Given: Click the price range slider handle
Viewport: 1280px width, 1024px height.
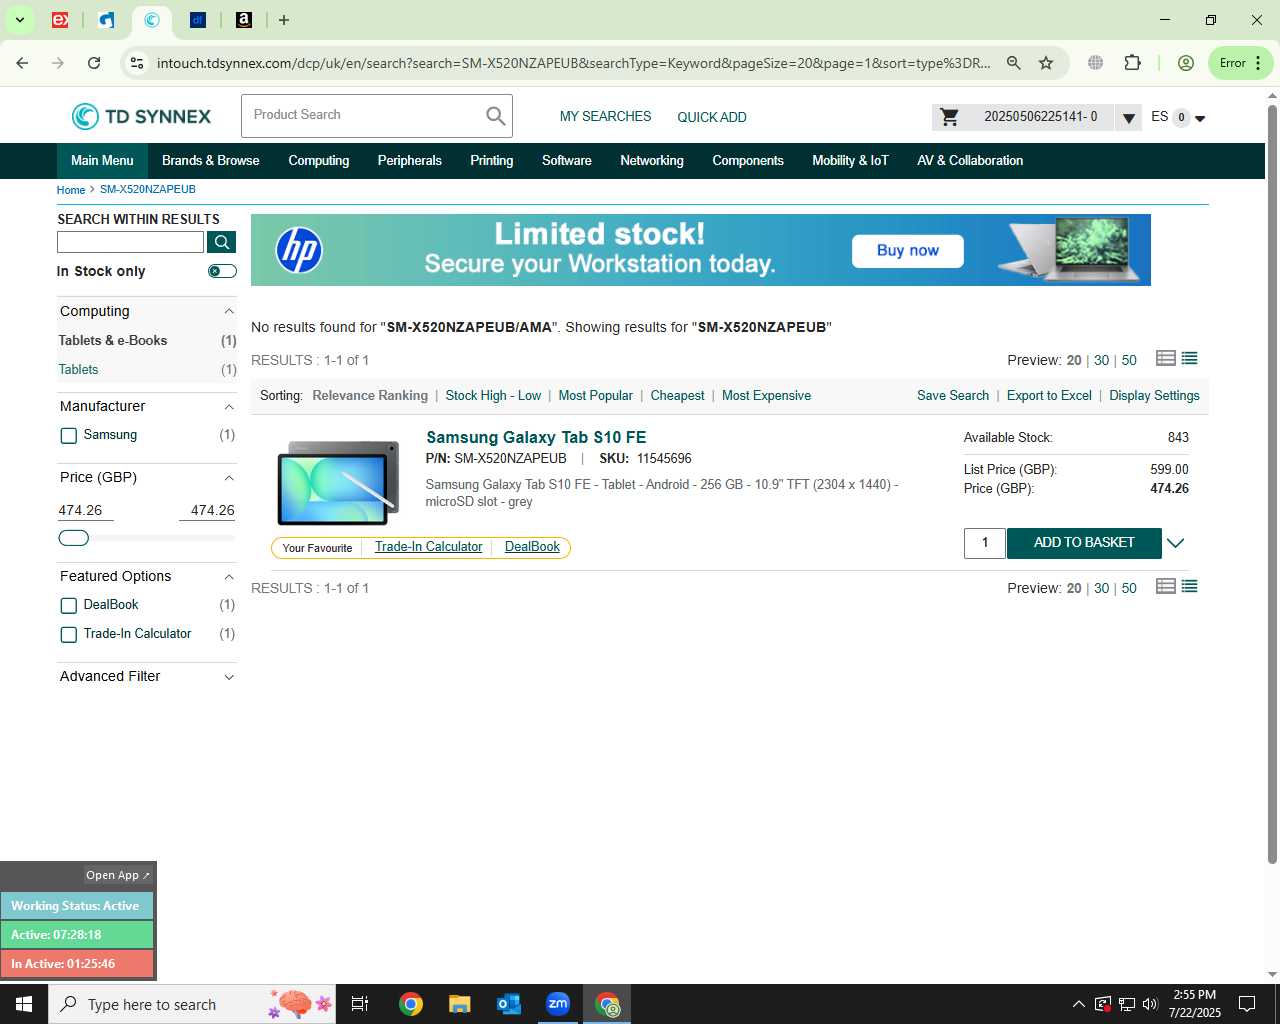Looking at the screenshot, I should 74,538.
